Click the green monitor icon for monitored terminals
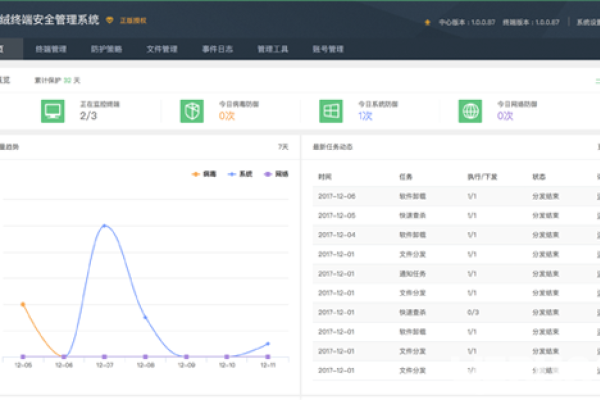 tap(53, 111)
